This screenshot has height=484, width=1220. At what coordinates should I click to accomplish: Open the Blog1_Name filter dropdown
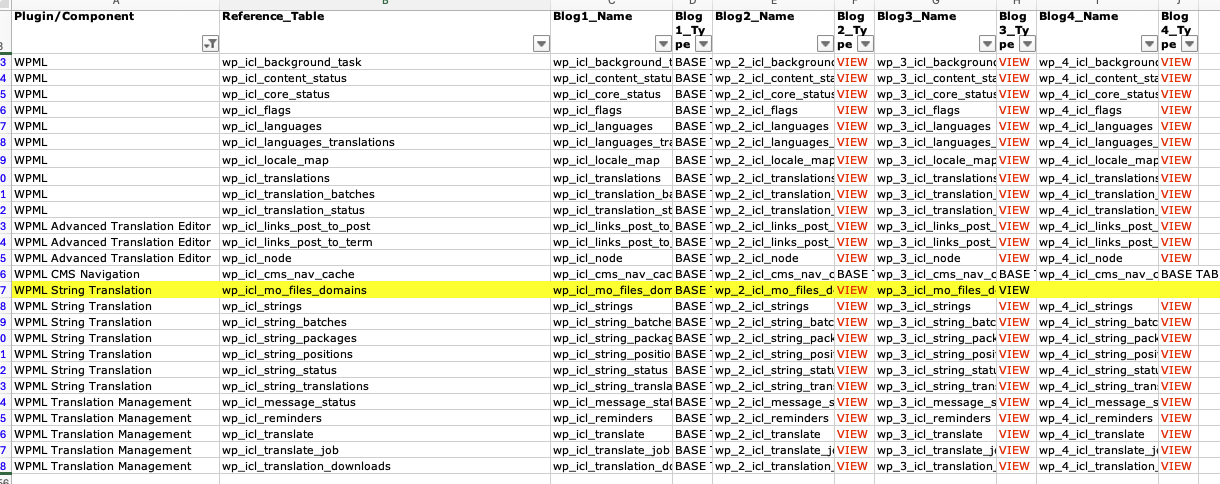coord(663,44)
